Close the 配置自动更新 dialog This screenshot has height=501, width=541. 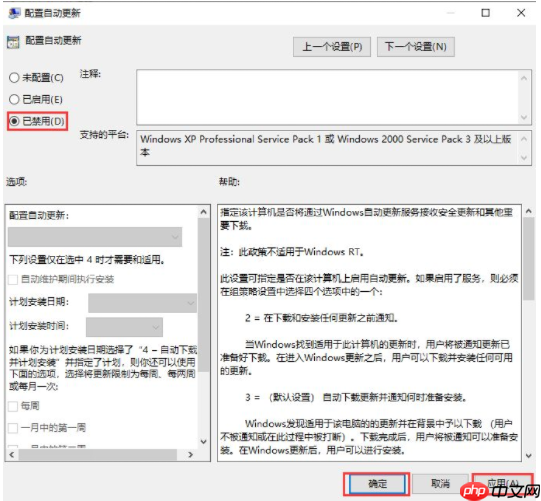coord(521,13)
